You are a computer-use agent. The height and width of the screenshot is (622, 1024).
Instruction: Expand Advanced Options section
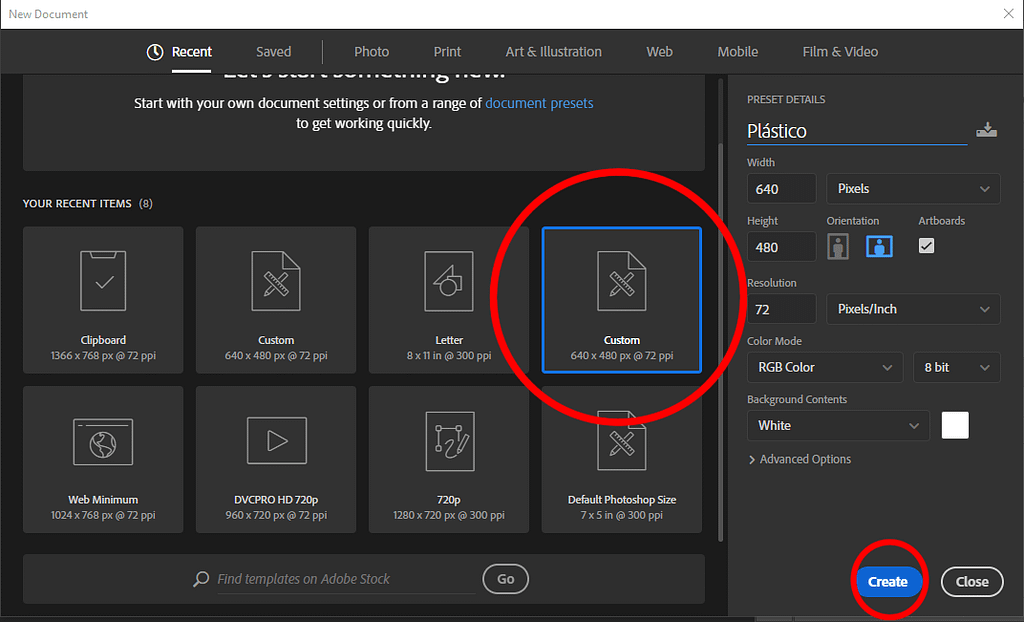coord(800,459)
